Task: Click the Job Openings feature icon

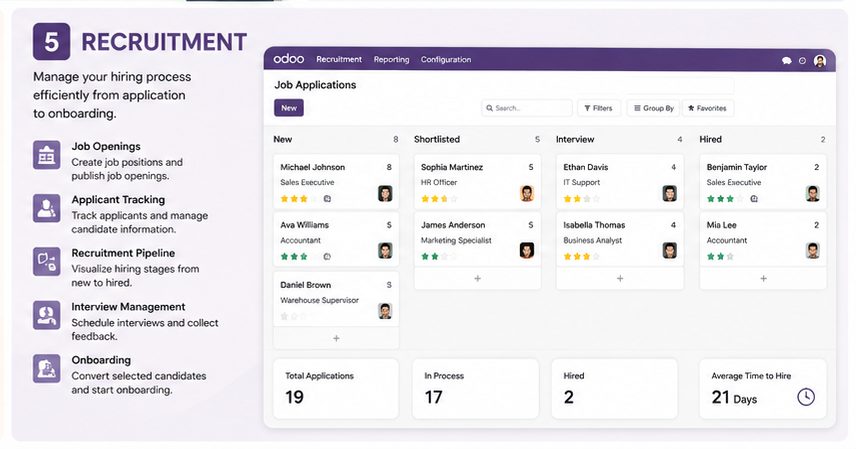Action: 46,155
